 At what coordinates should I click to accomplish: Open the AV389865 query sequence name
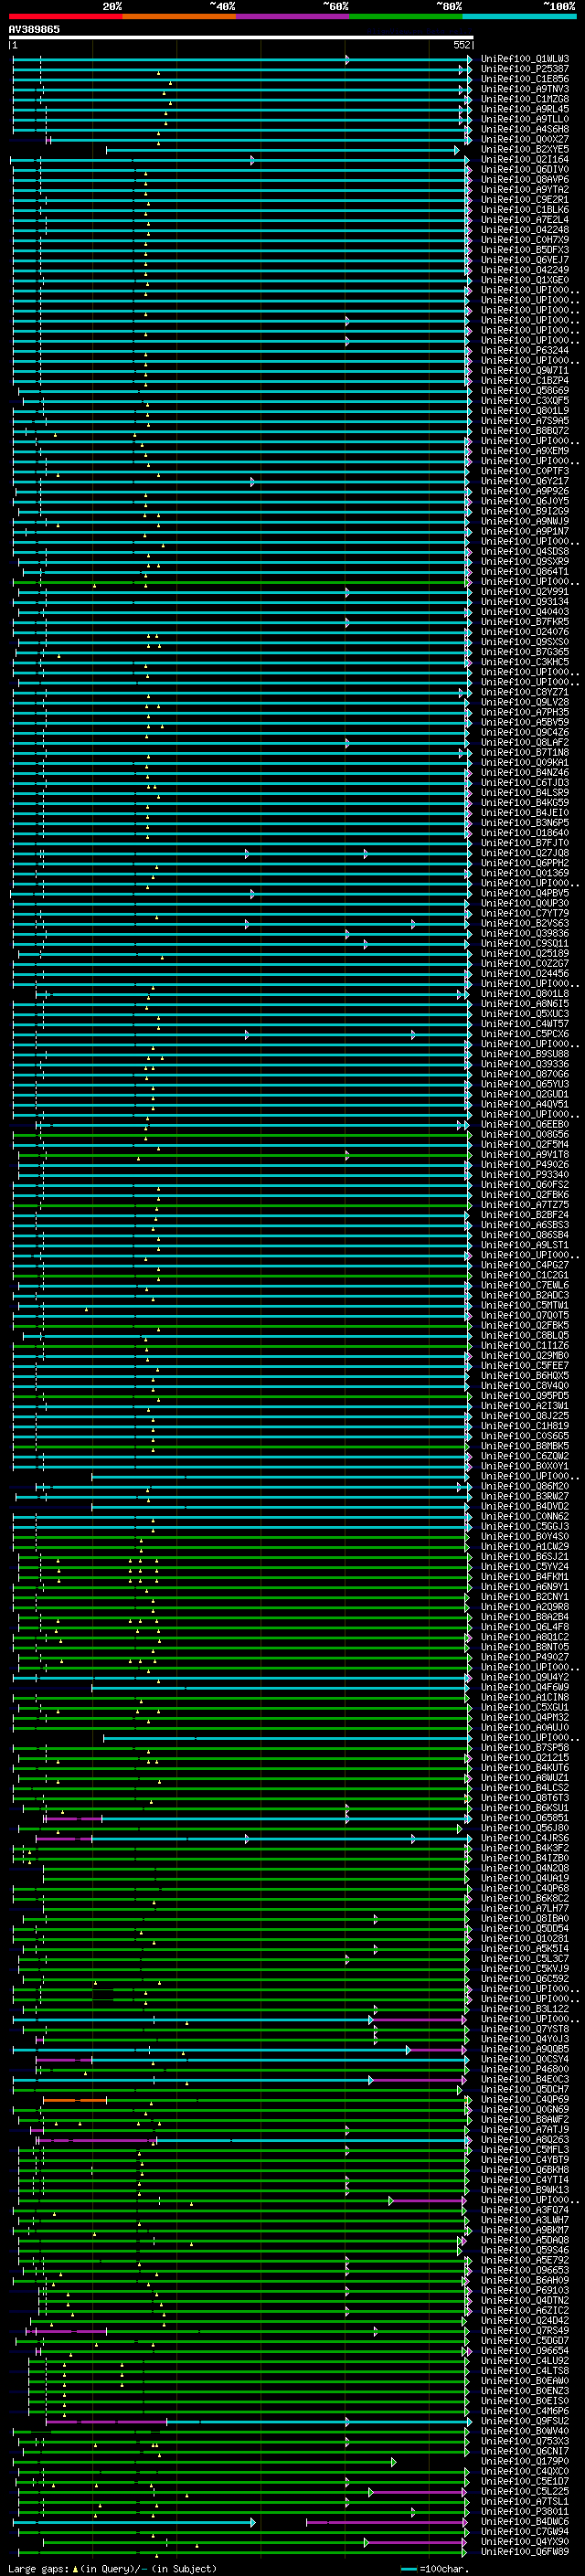pos(34,29)
